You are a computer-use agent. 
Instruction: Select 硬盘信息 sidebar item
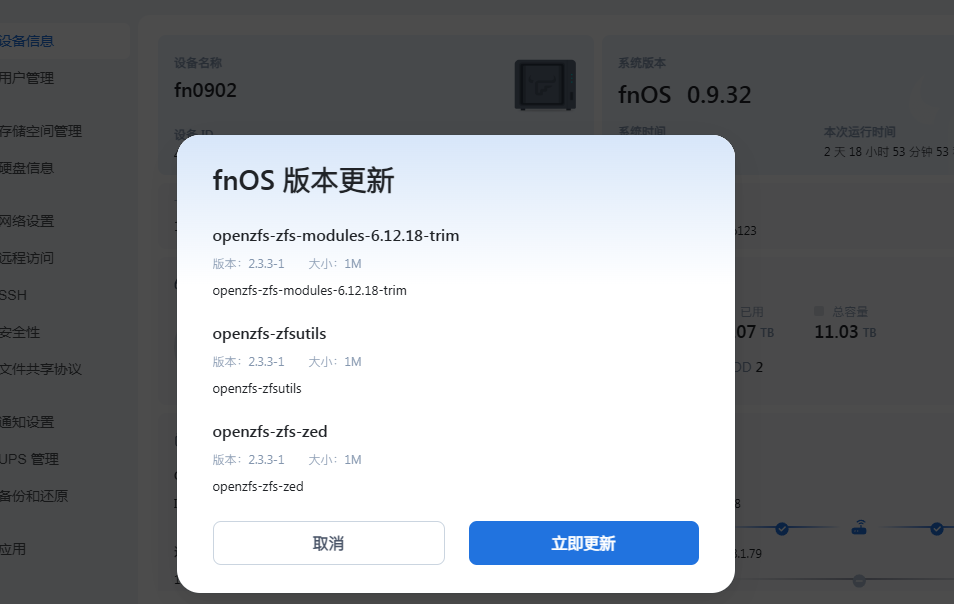[27, 168]
